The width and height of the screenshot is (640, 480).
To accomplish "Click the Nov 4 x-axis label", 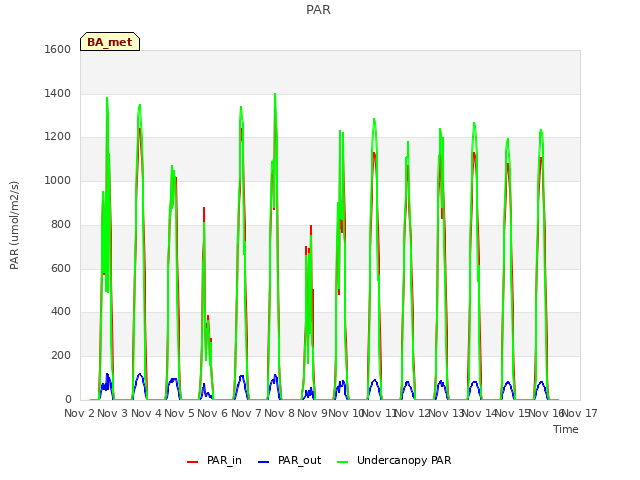I will [x=146, y=413].
